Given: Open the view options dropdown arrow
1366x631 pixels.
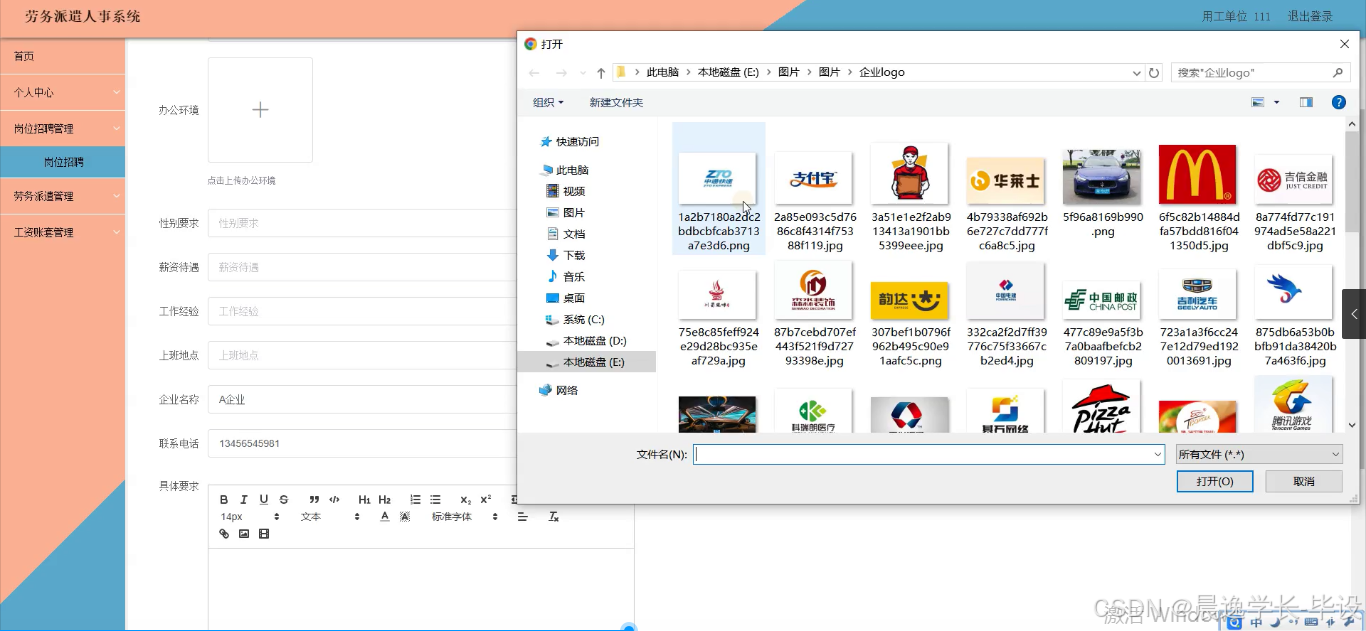Looking at the screenshot, I should point(1276,102).
